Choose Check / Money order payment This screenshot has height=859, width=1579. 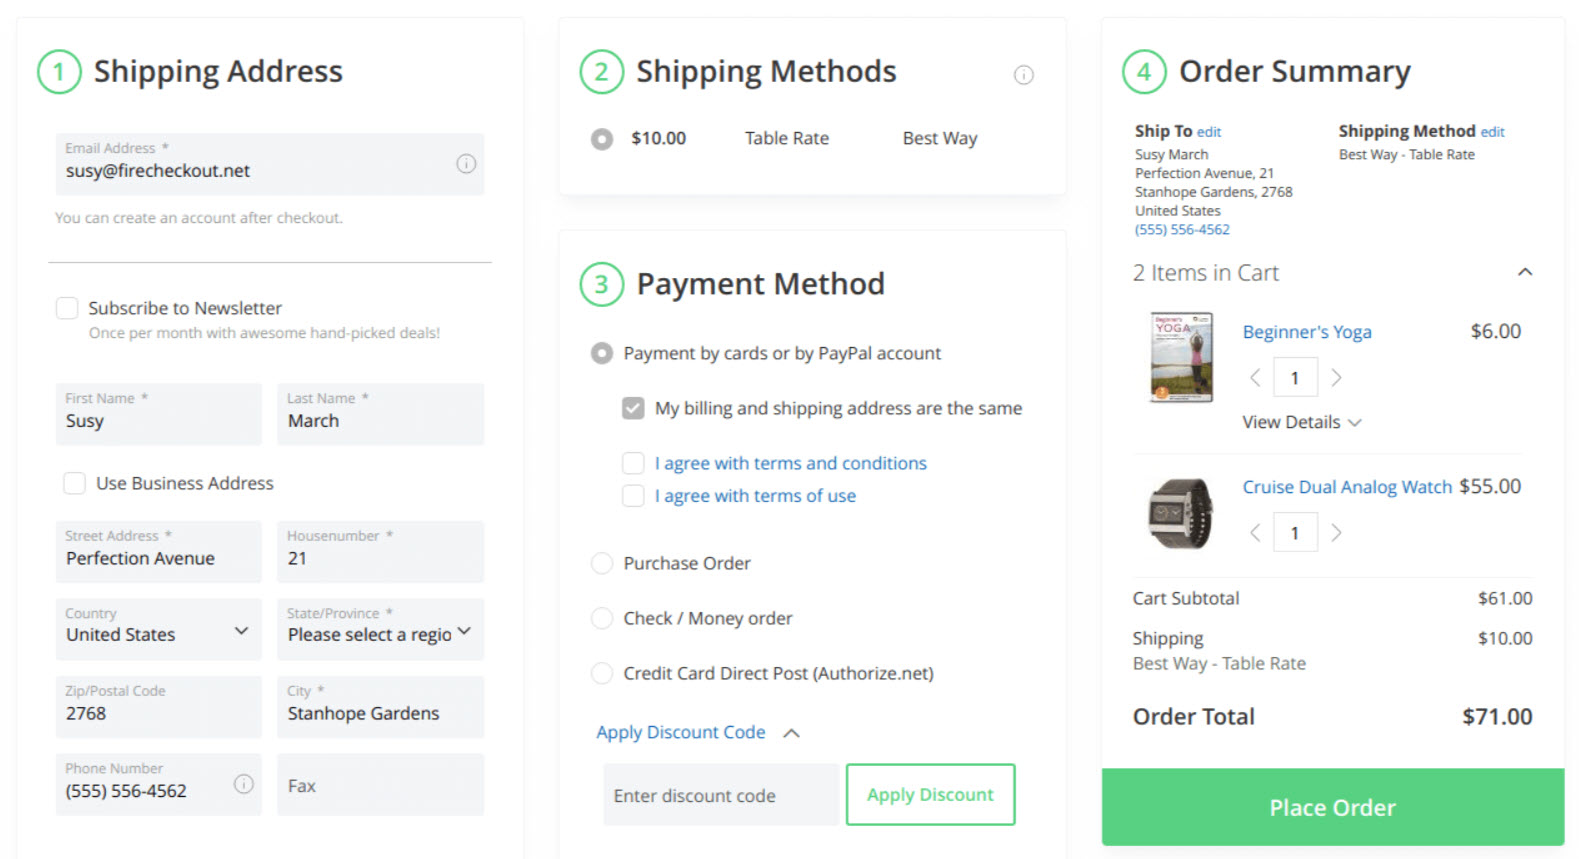tap(602, 619)
